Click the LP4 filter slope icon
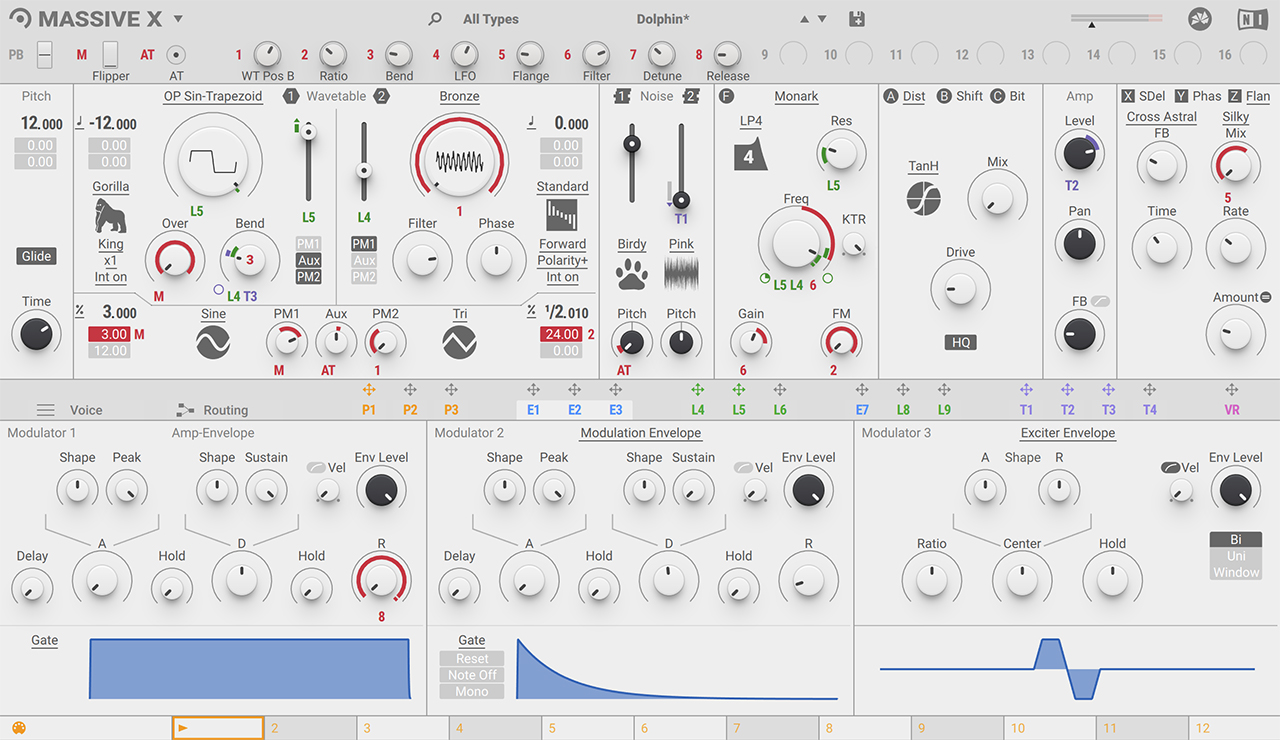This screenshot has width=1280, height=740. (750, 156)
